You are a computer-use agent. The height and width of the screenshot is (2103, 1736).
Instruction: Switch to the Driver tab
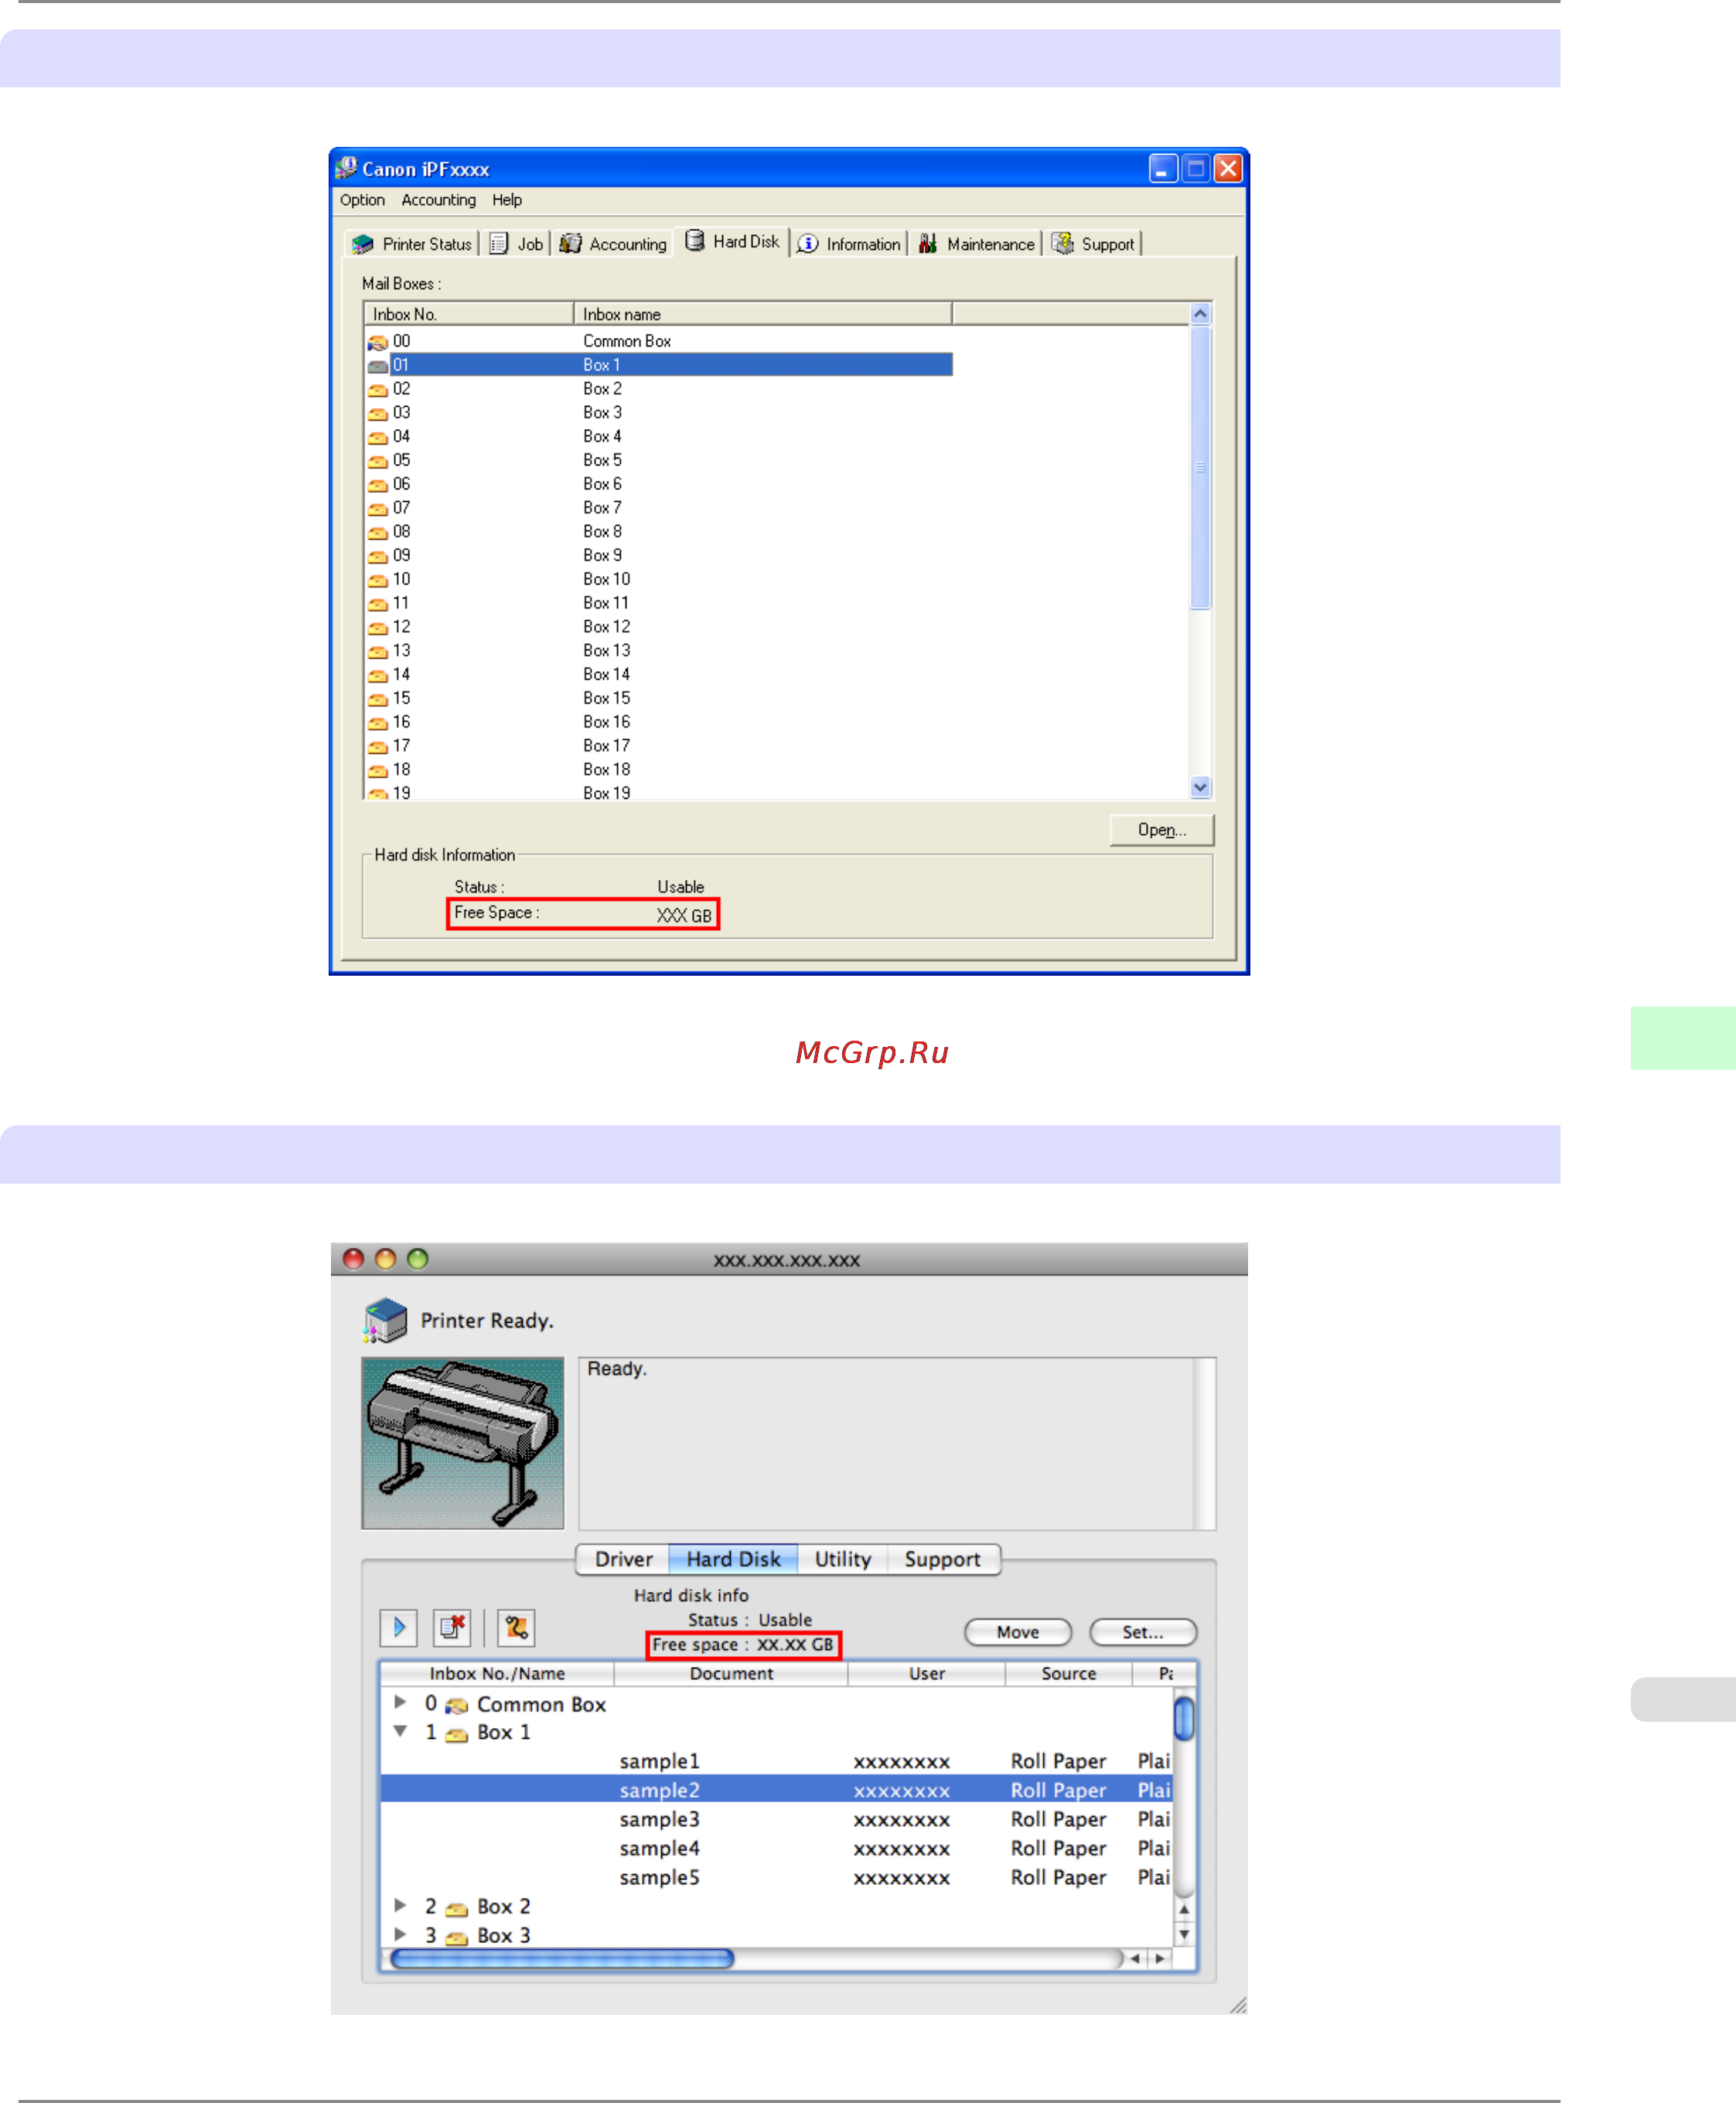(623, 1559)
